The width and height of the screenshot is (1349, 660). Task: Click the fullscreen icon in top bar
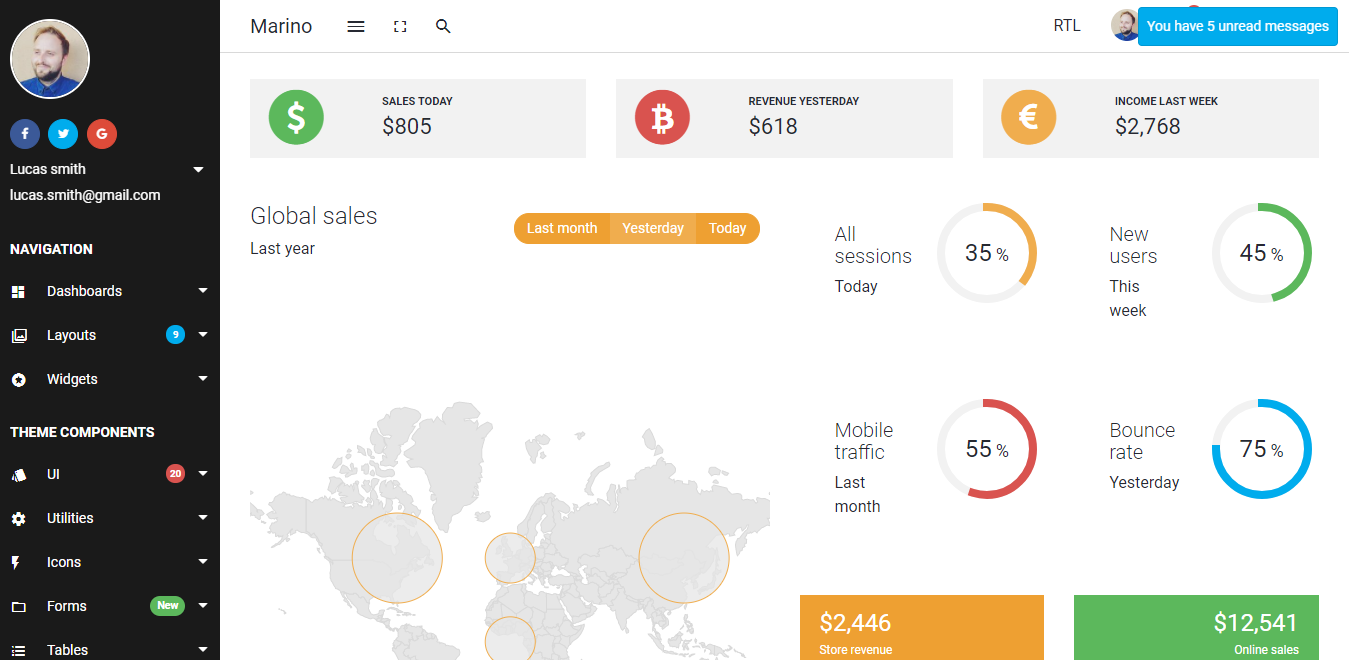click(400, 27)
